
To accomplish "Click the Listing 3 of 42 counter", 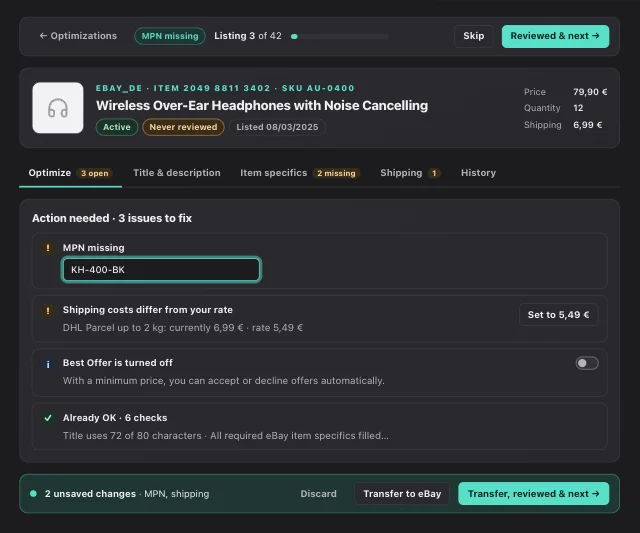I will [x=248, y=36].
